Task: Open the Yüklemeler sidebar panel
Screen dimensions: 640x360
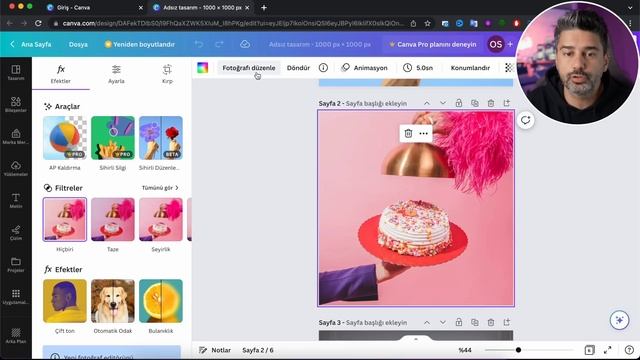Action: [16, 169]
